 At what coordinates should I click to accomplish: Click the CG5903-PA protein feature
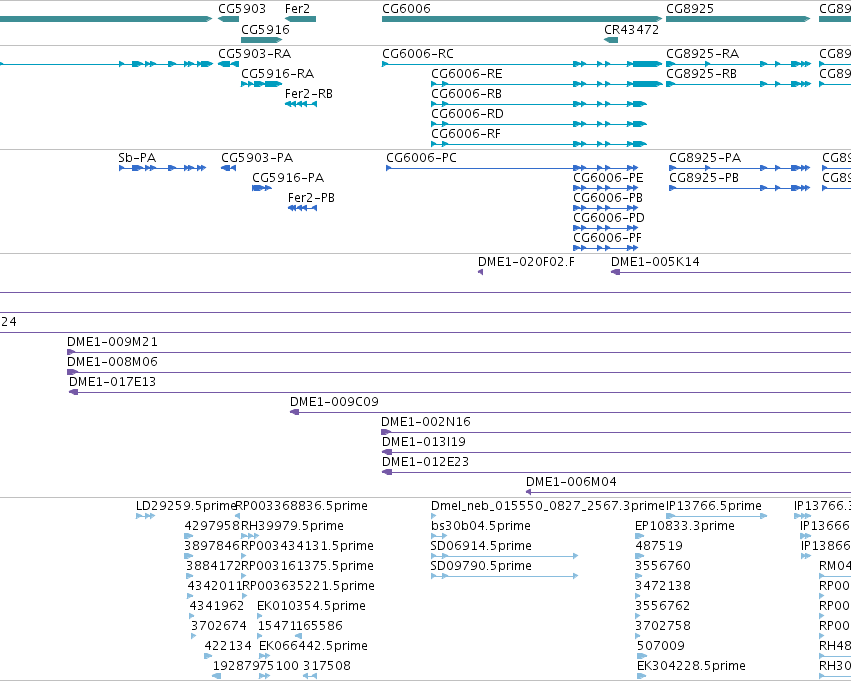[257, 158]
